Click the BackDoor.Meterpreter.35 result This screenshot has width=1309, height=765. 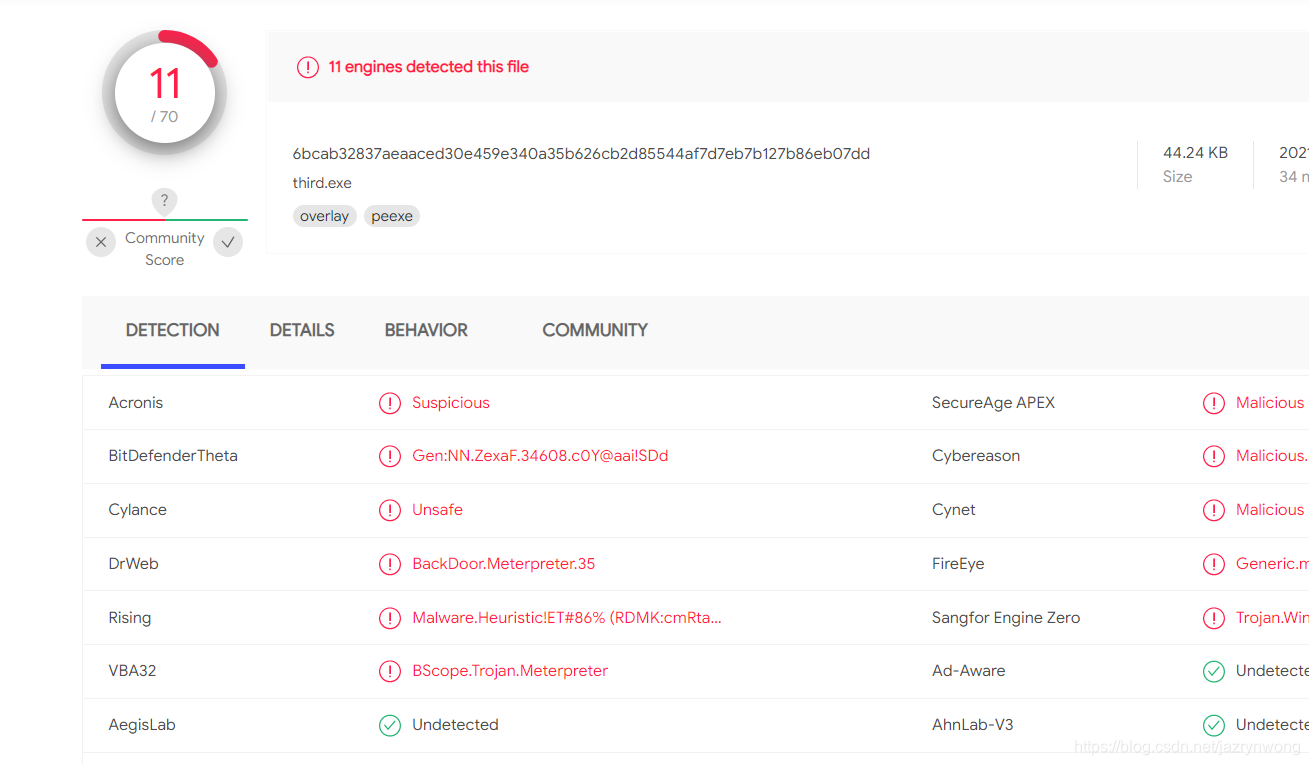pyautogui.click(x=504, y=564)
